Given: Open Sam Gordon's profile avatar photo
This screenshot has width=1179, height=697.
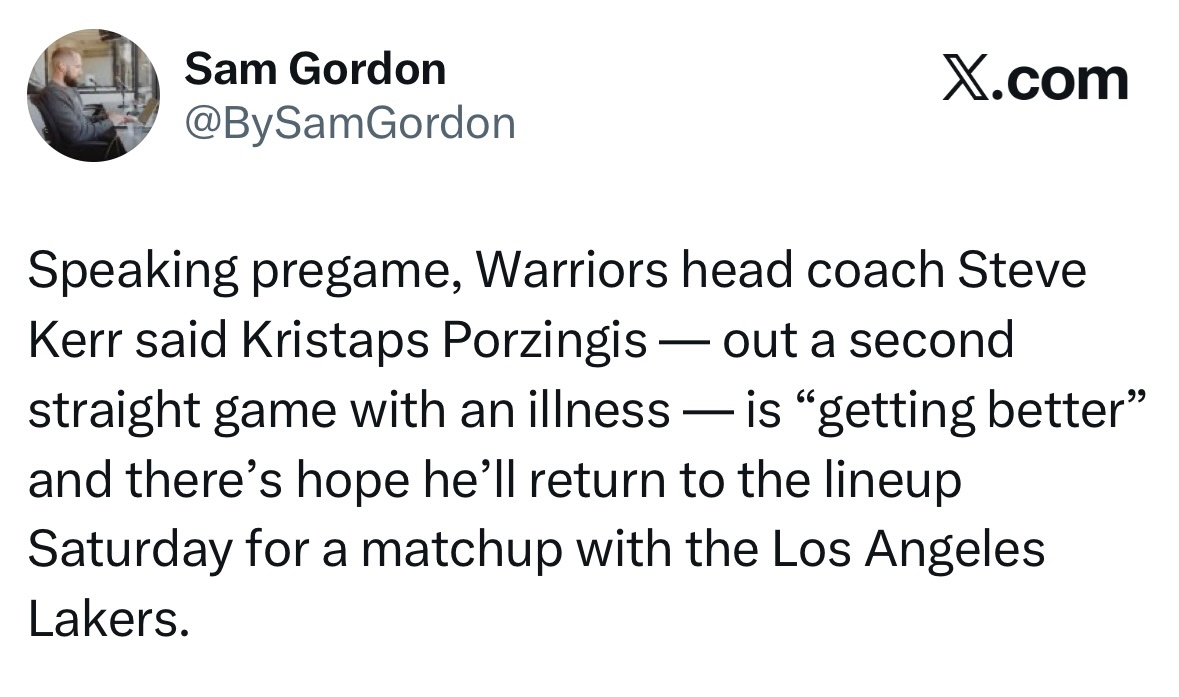Looking at the screenshot, I should pyautogui.click(x=93, y=95).
